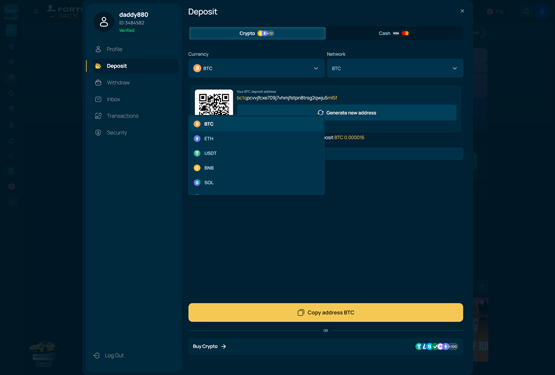Open Security shield settings
This screenshot has width=555, height=375.
point(98,132)
